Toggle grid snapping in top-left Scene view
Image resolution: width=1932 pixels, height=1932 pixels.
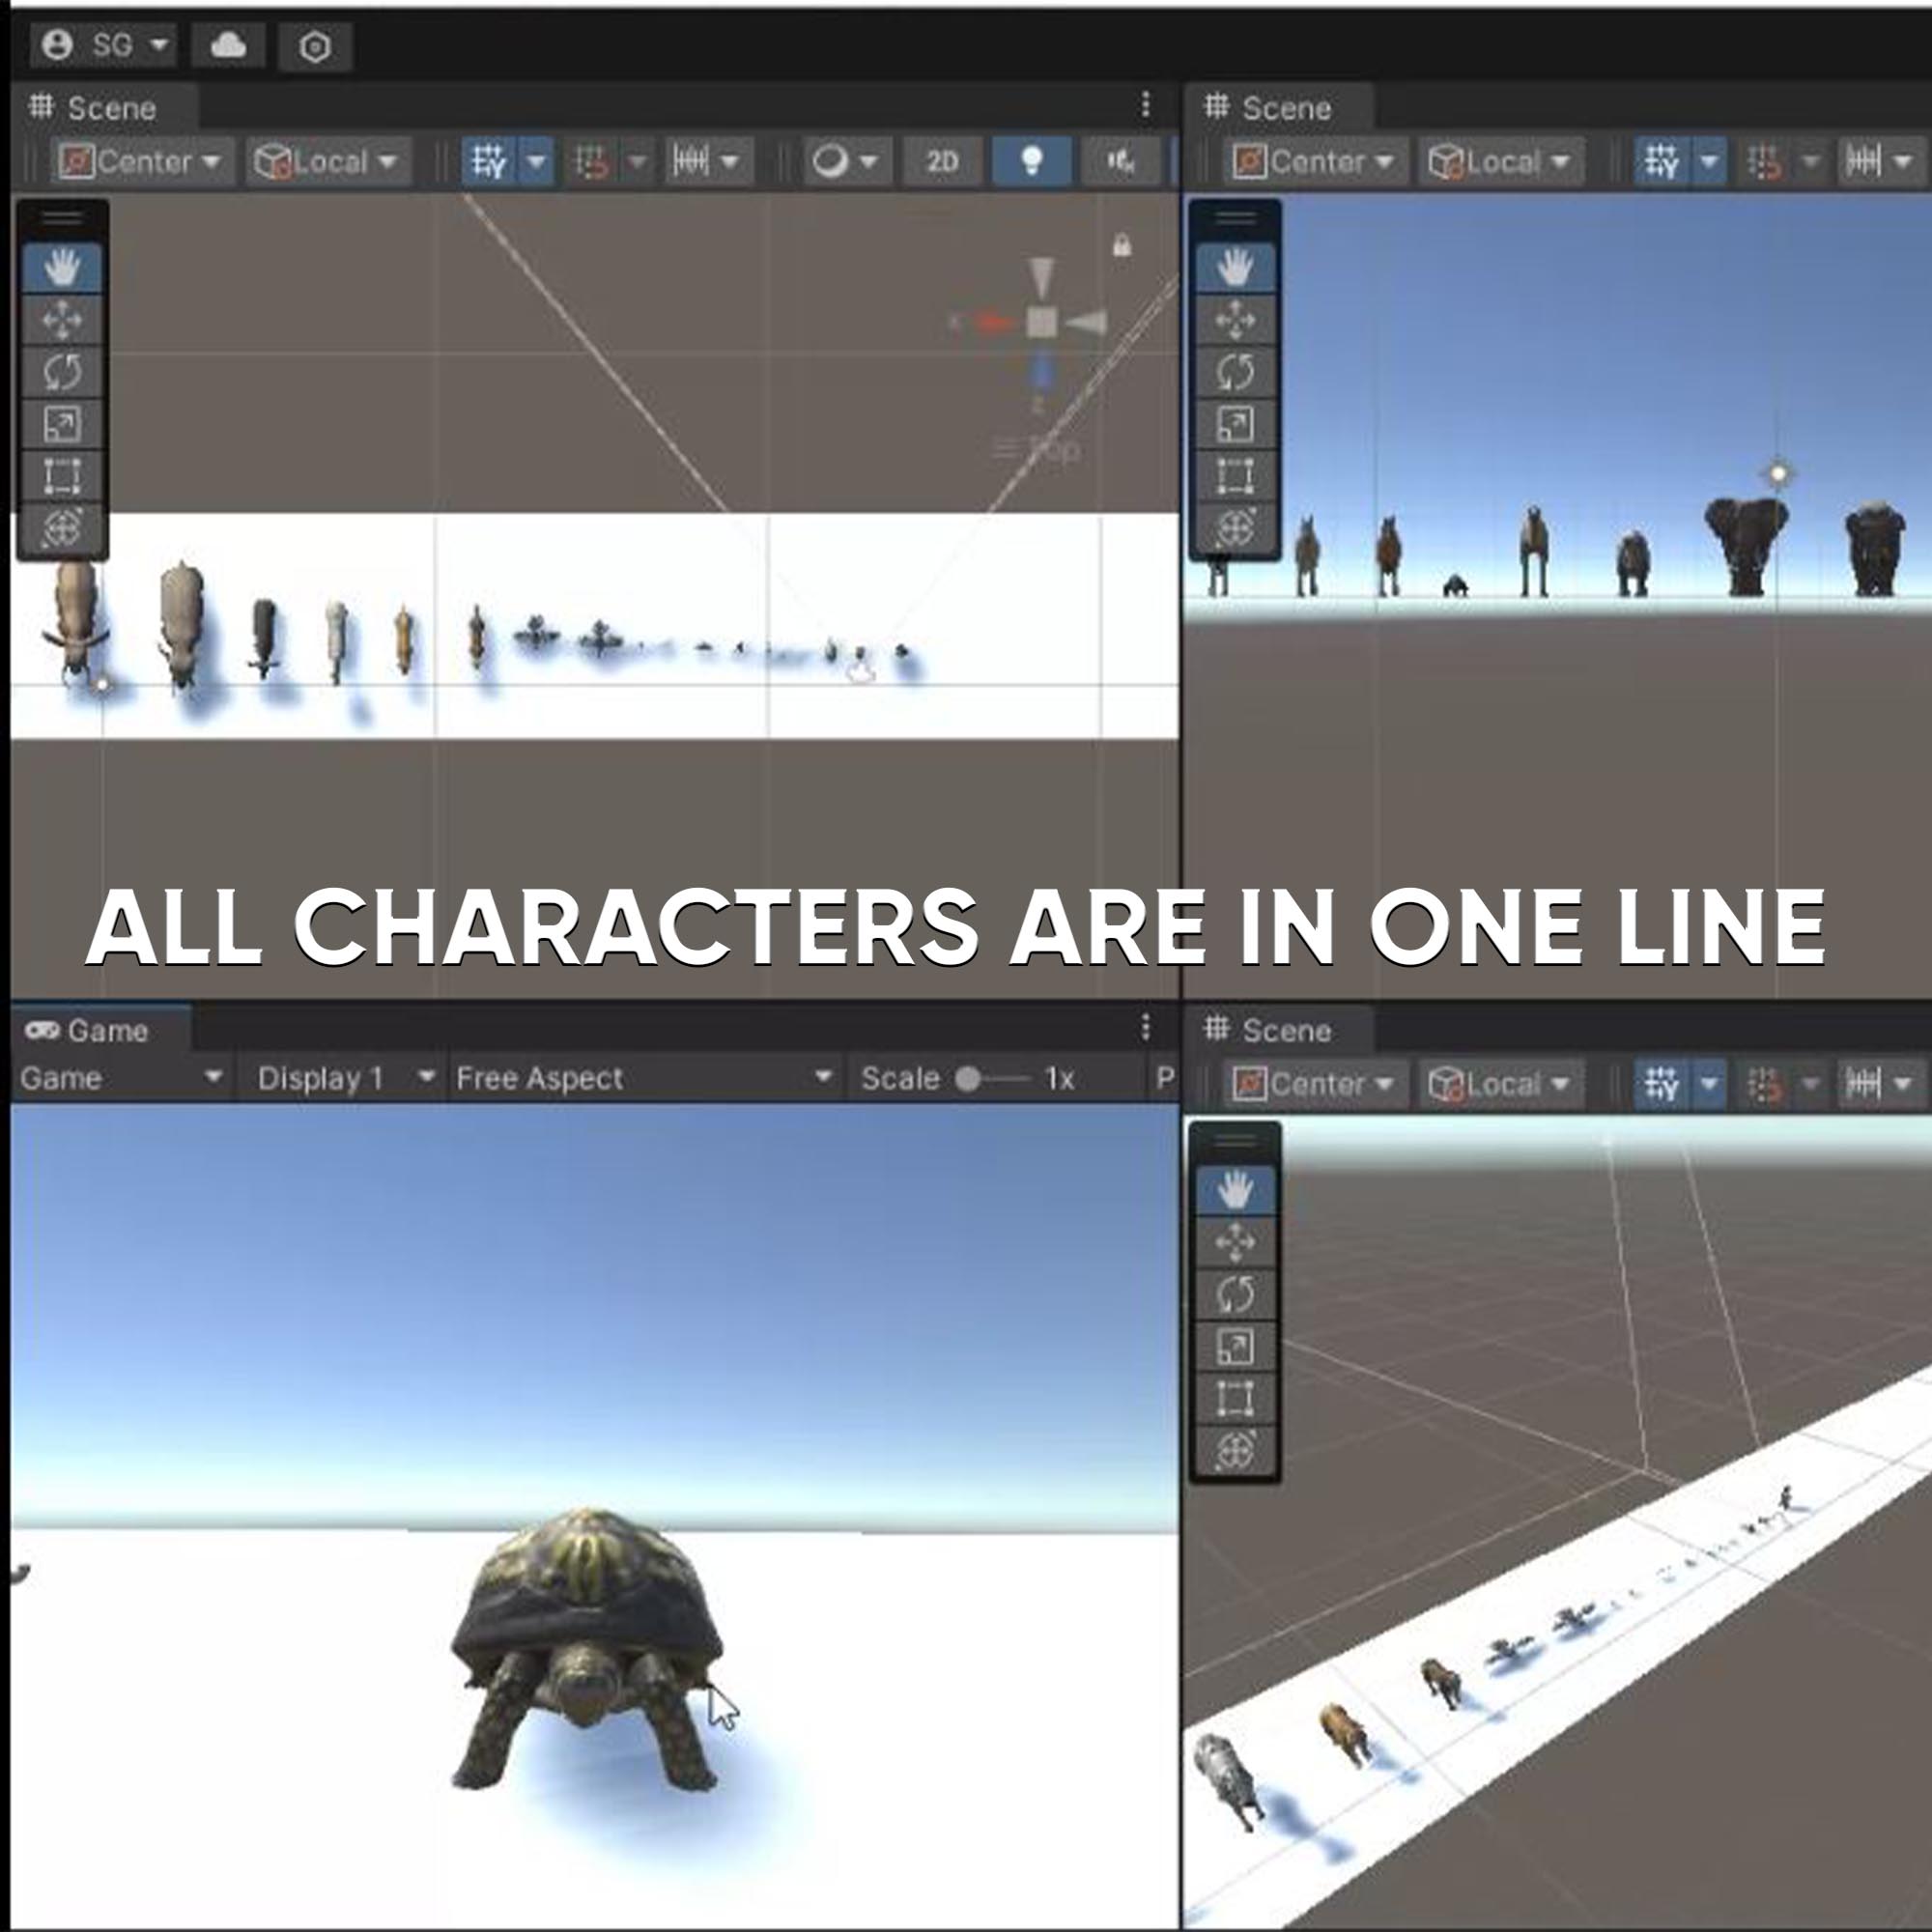click(x=591, y=161)
